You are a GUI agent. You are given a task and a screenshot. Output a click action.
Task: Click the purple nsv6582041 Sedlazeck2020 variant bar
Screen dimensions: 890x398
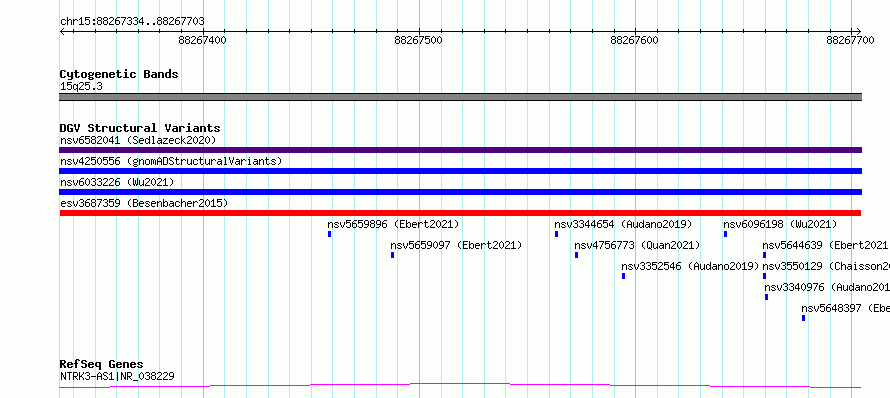click(460, 150)
